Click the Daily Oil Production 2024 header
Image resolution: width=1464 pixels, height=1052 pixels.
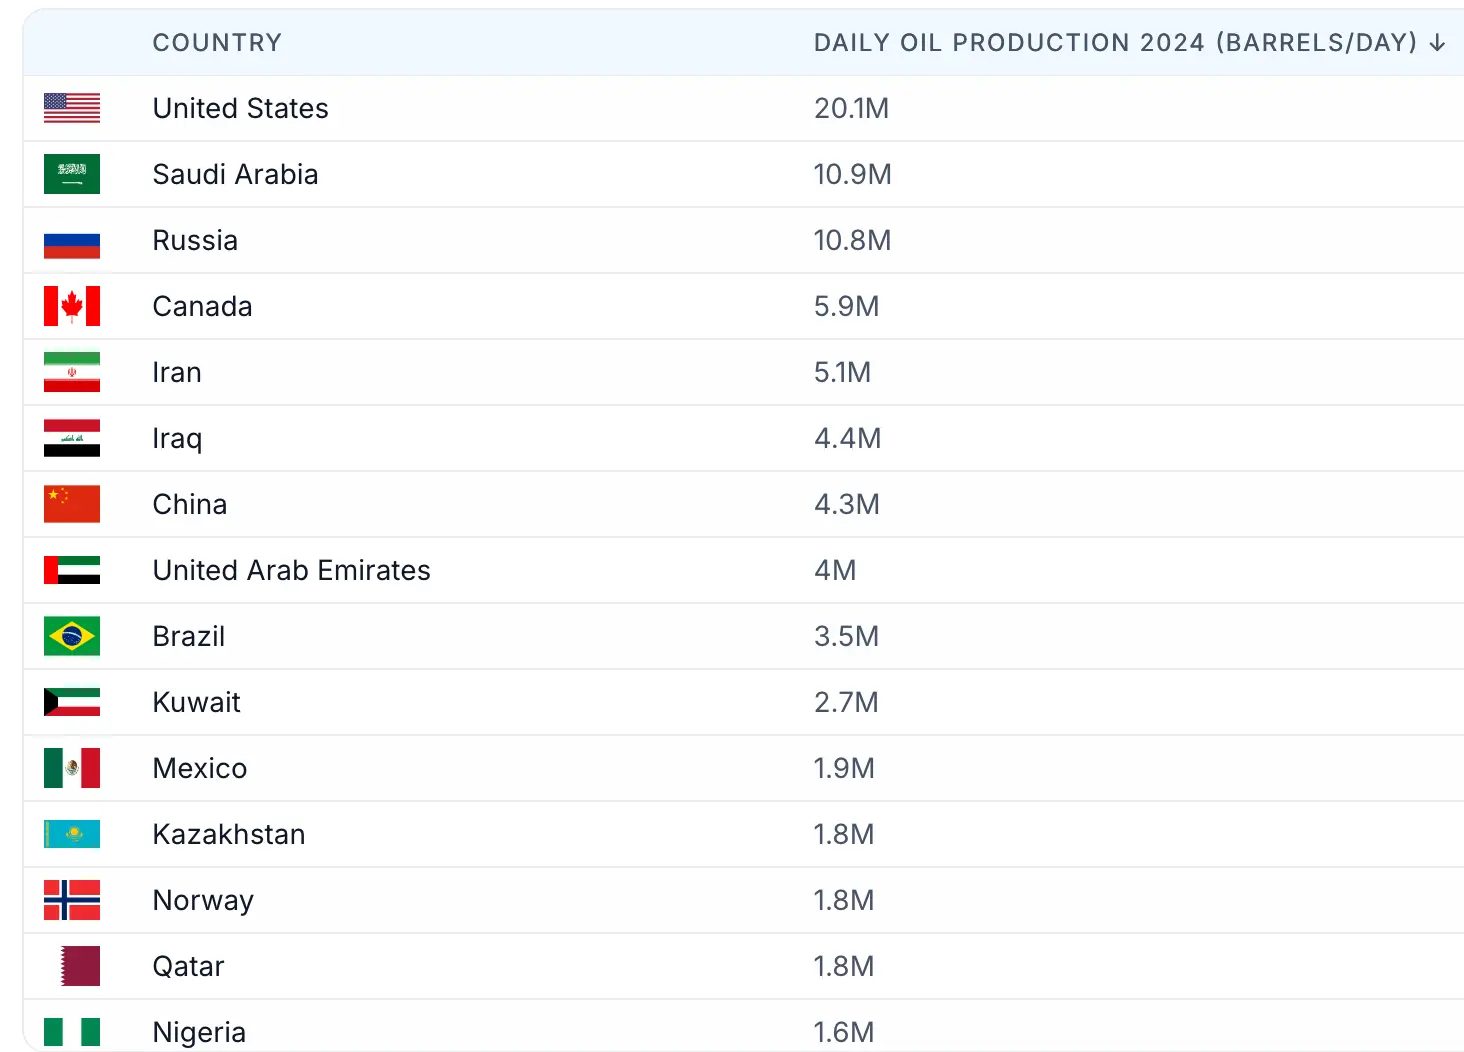click(x=1114, y=43)
